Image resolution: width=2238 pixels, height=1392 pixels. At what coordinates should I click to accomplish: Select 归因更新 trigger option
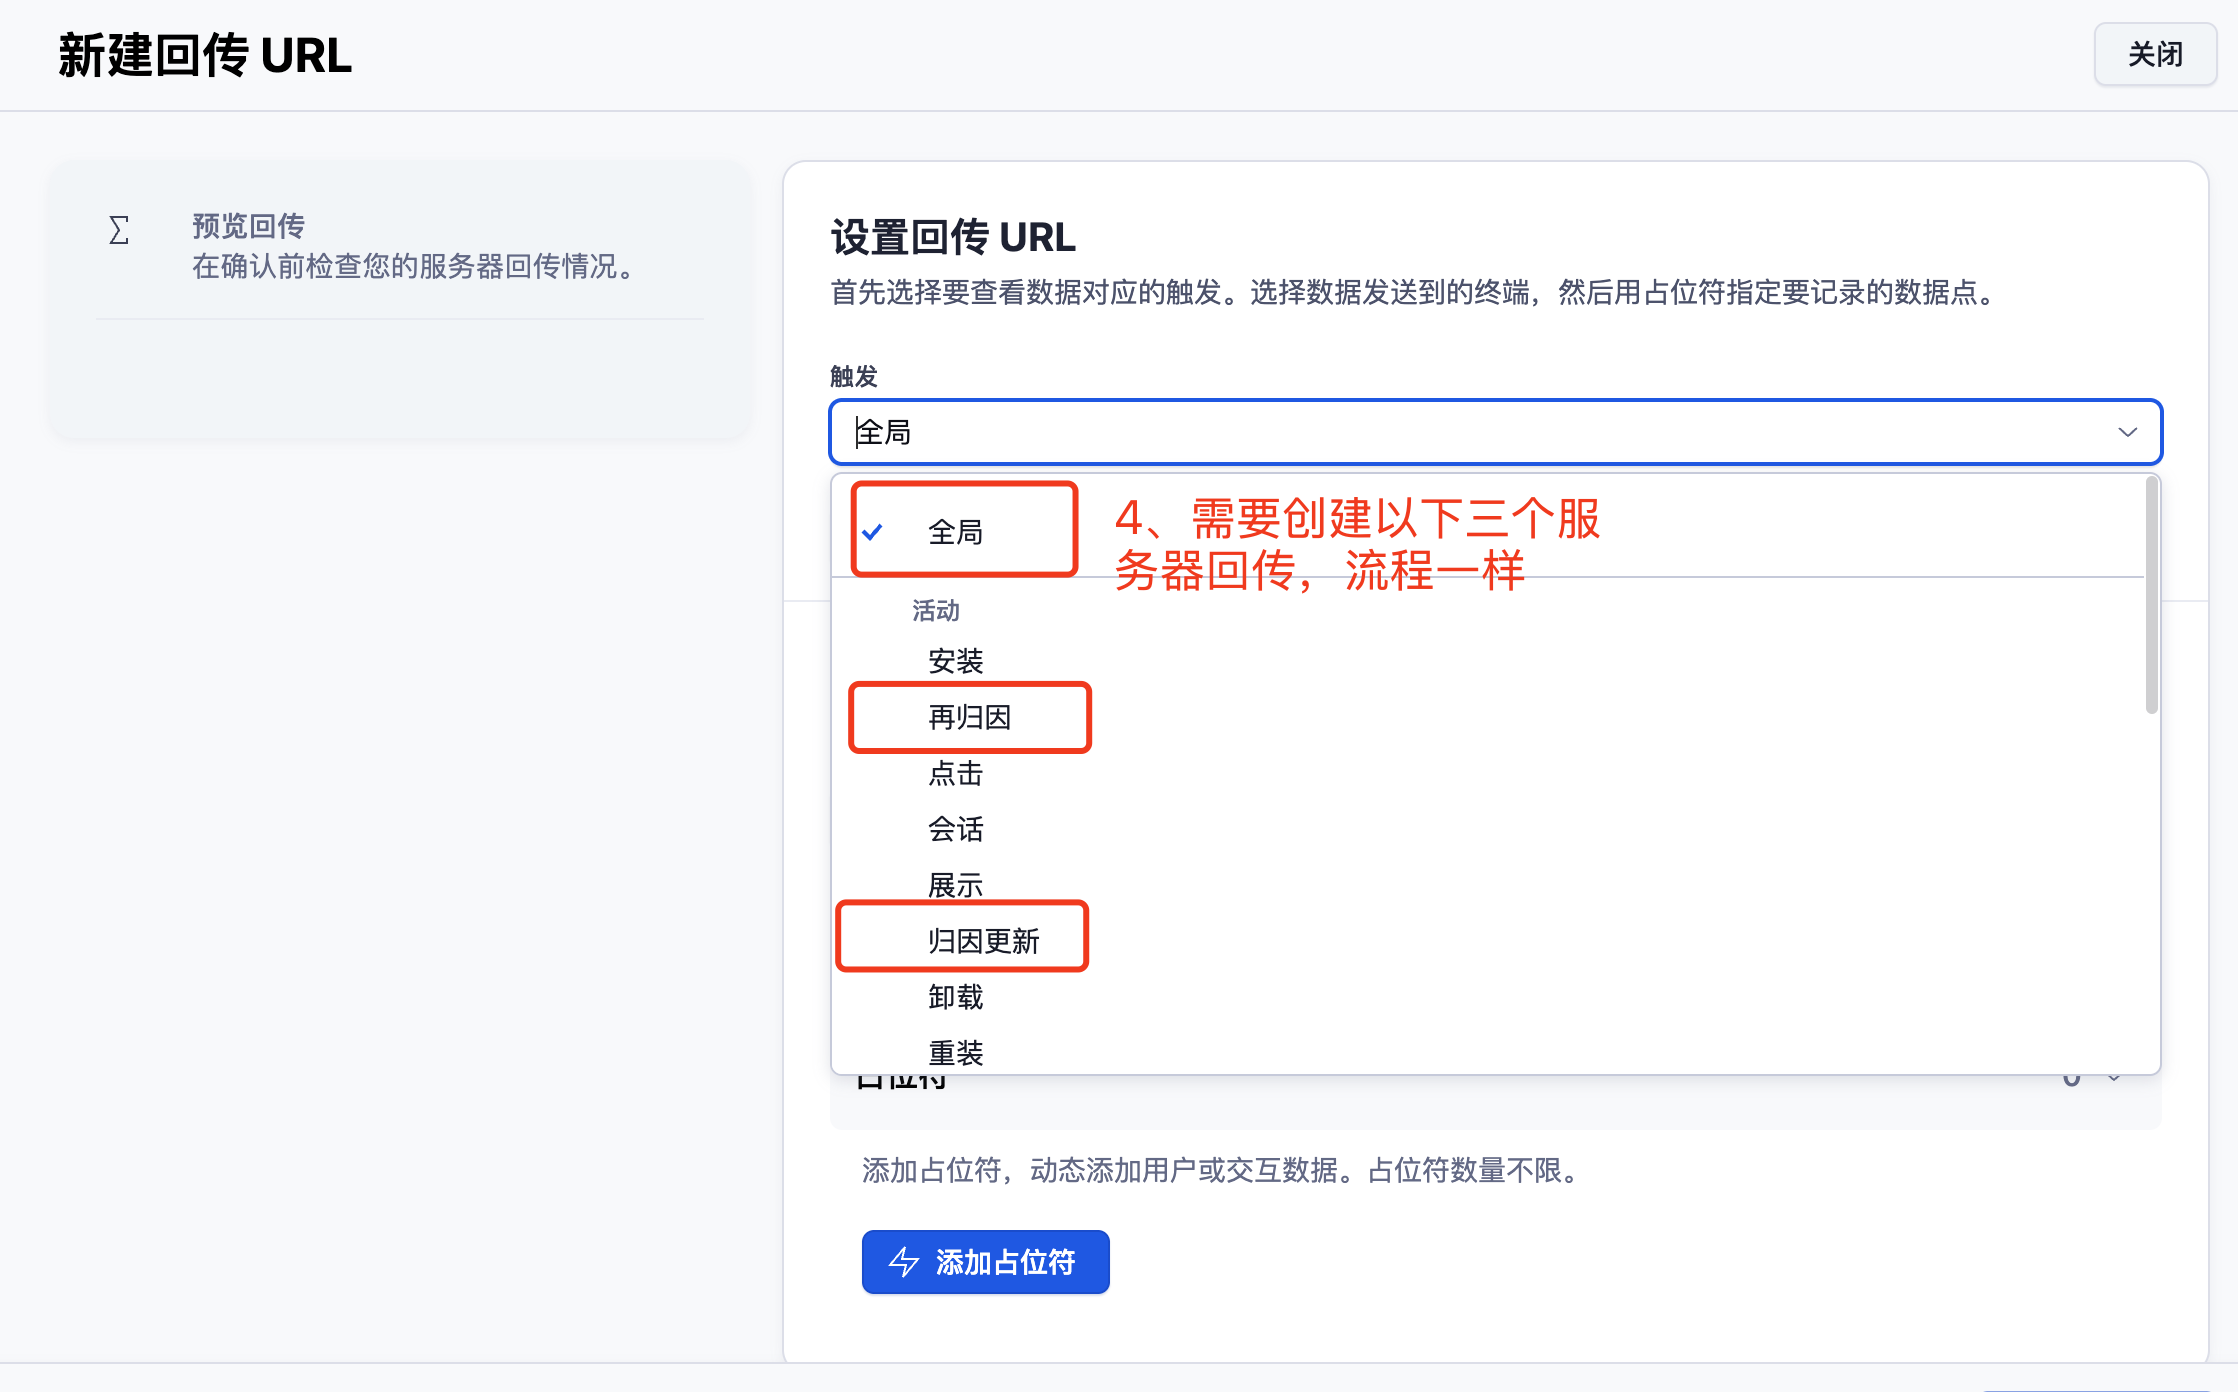click(x=983, y=941)
